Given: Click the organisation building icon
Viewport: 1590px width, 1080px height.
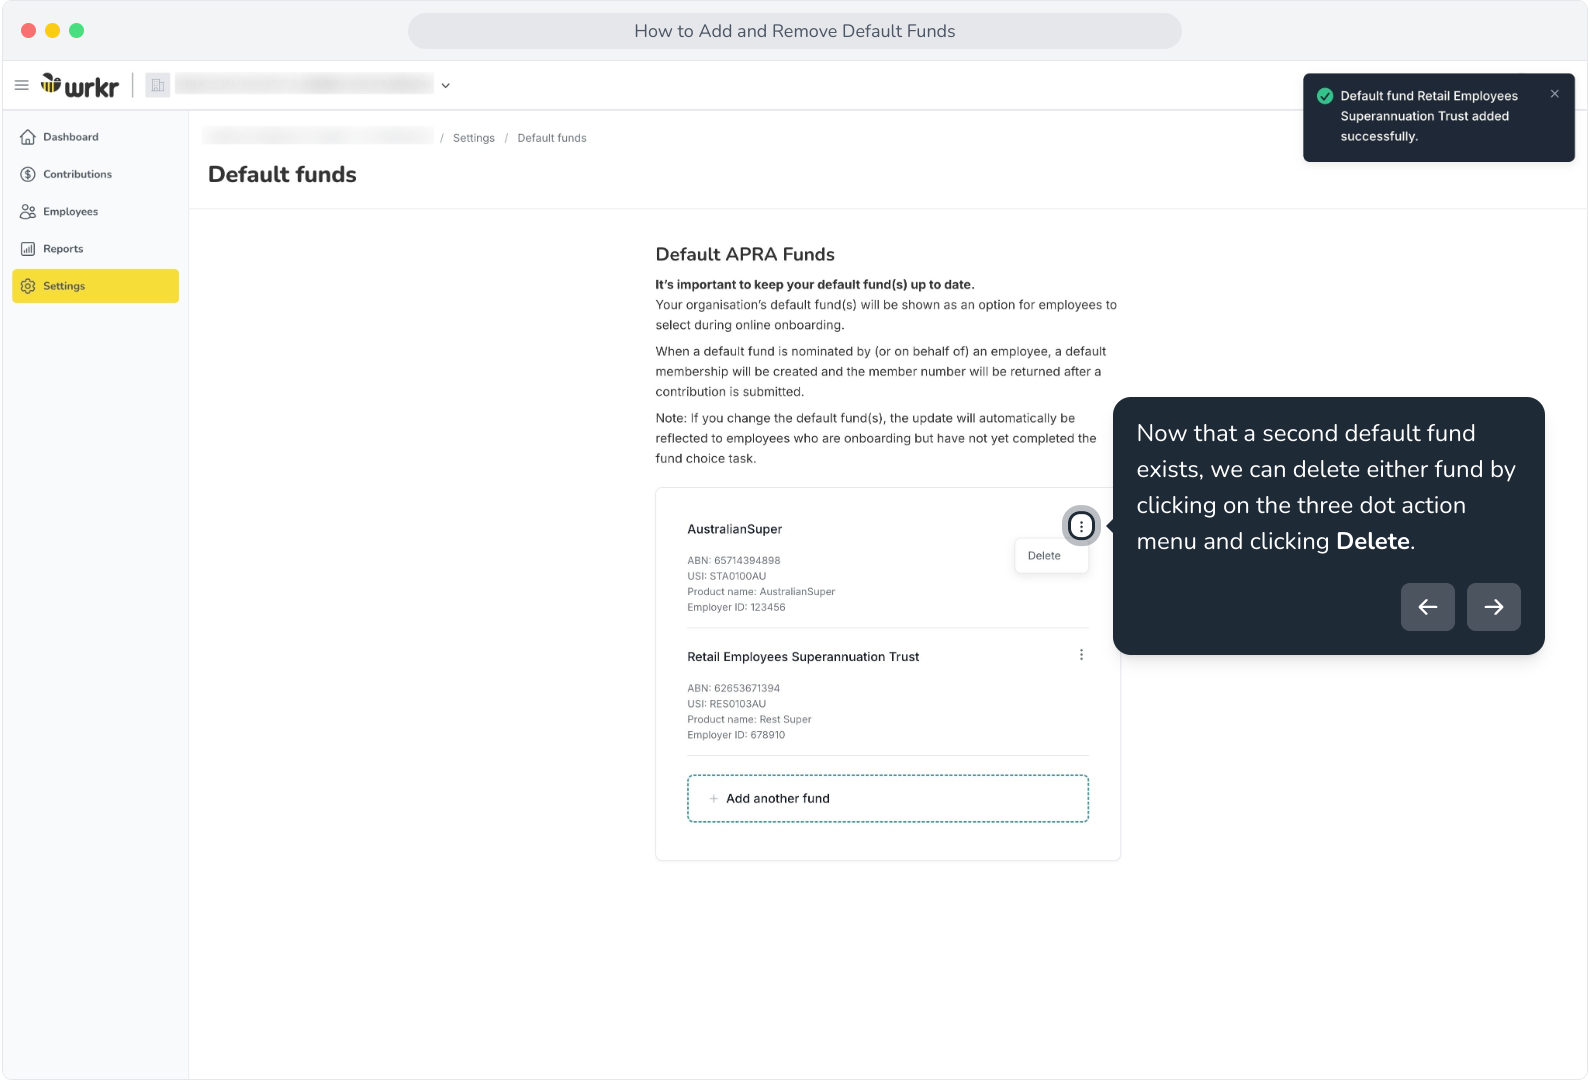Looking at the screenshot, I should [158, 86].
